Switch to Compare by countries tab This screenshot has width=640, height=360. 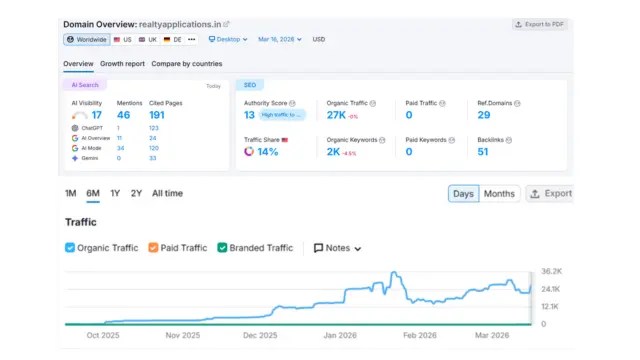tap(187, 64)
